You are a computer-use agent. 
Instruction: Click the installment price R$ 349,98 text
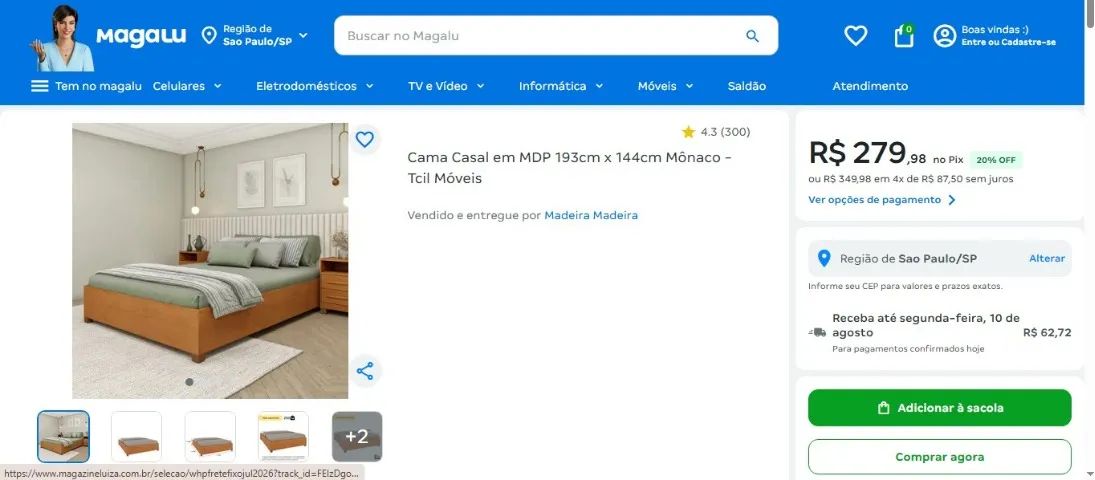(911, 179)
